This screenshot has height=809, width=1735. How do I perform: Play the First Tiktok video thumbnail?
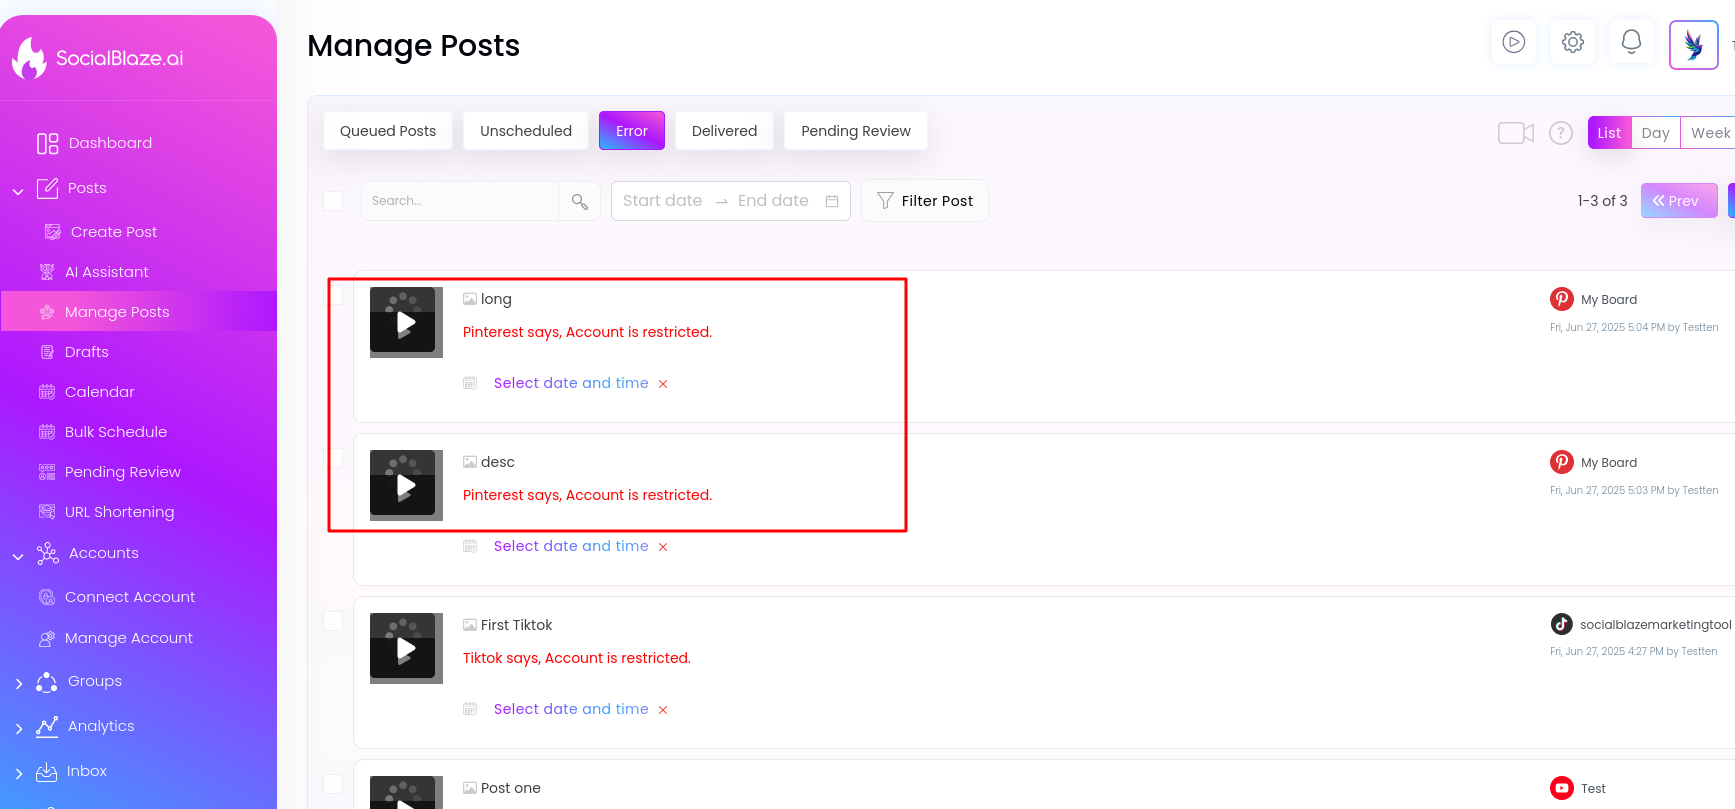(405, 648)
